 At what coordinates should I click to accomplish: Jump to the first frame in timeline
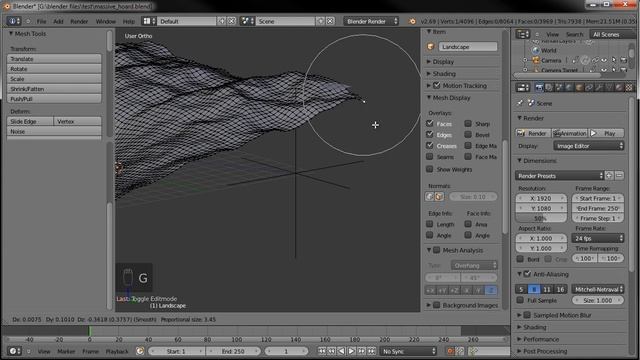322,351
